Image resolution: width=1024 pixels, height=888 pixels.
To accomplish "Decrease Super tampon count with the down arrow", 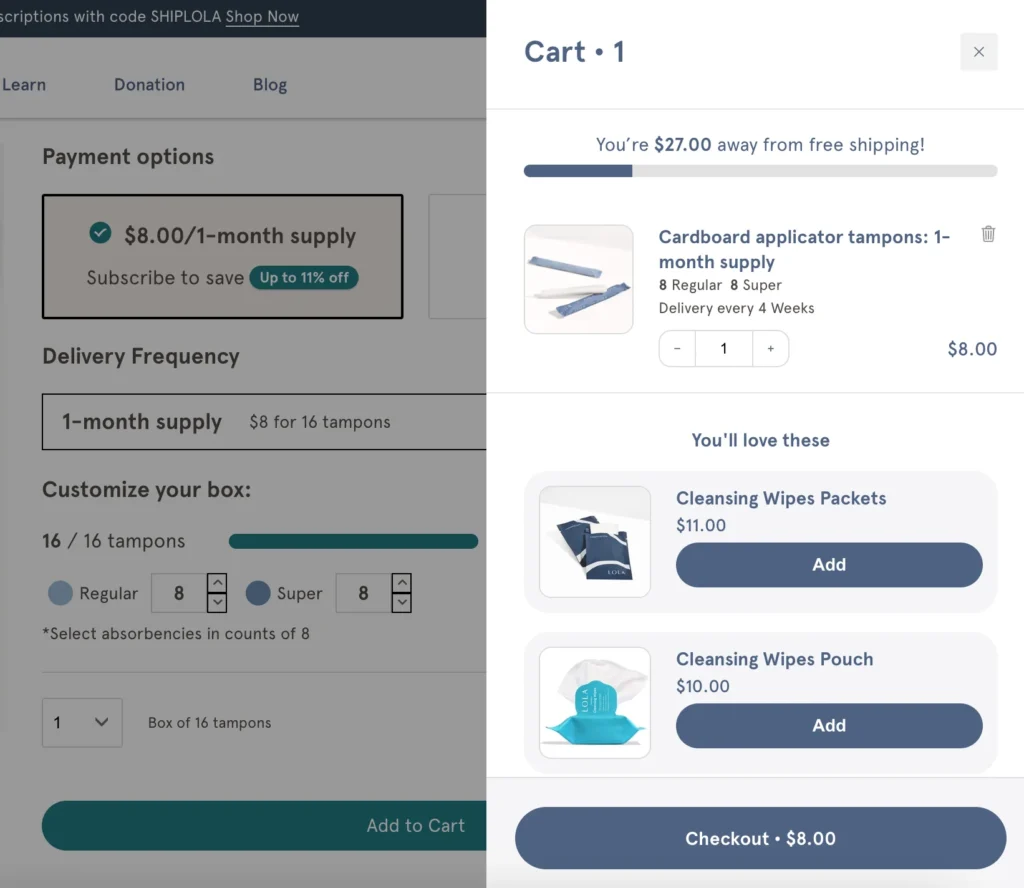I will pyautogui.click(x=401, y=601).
